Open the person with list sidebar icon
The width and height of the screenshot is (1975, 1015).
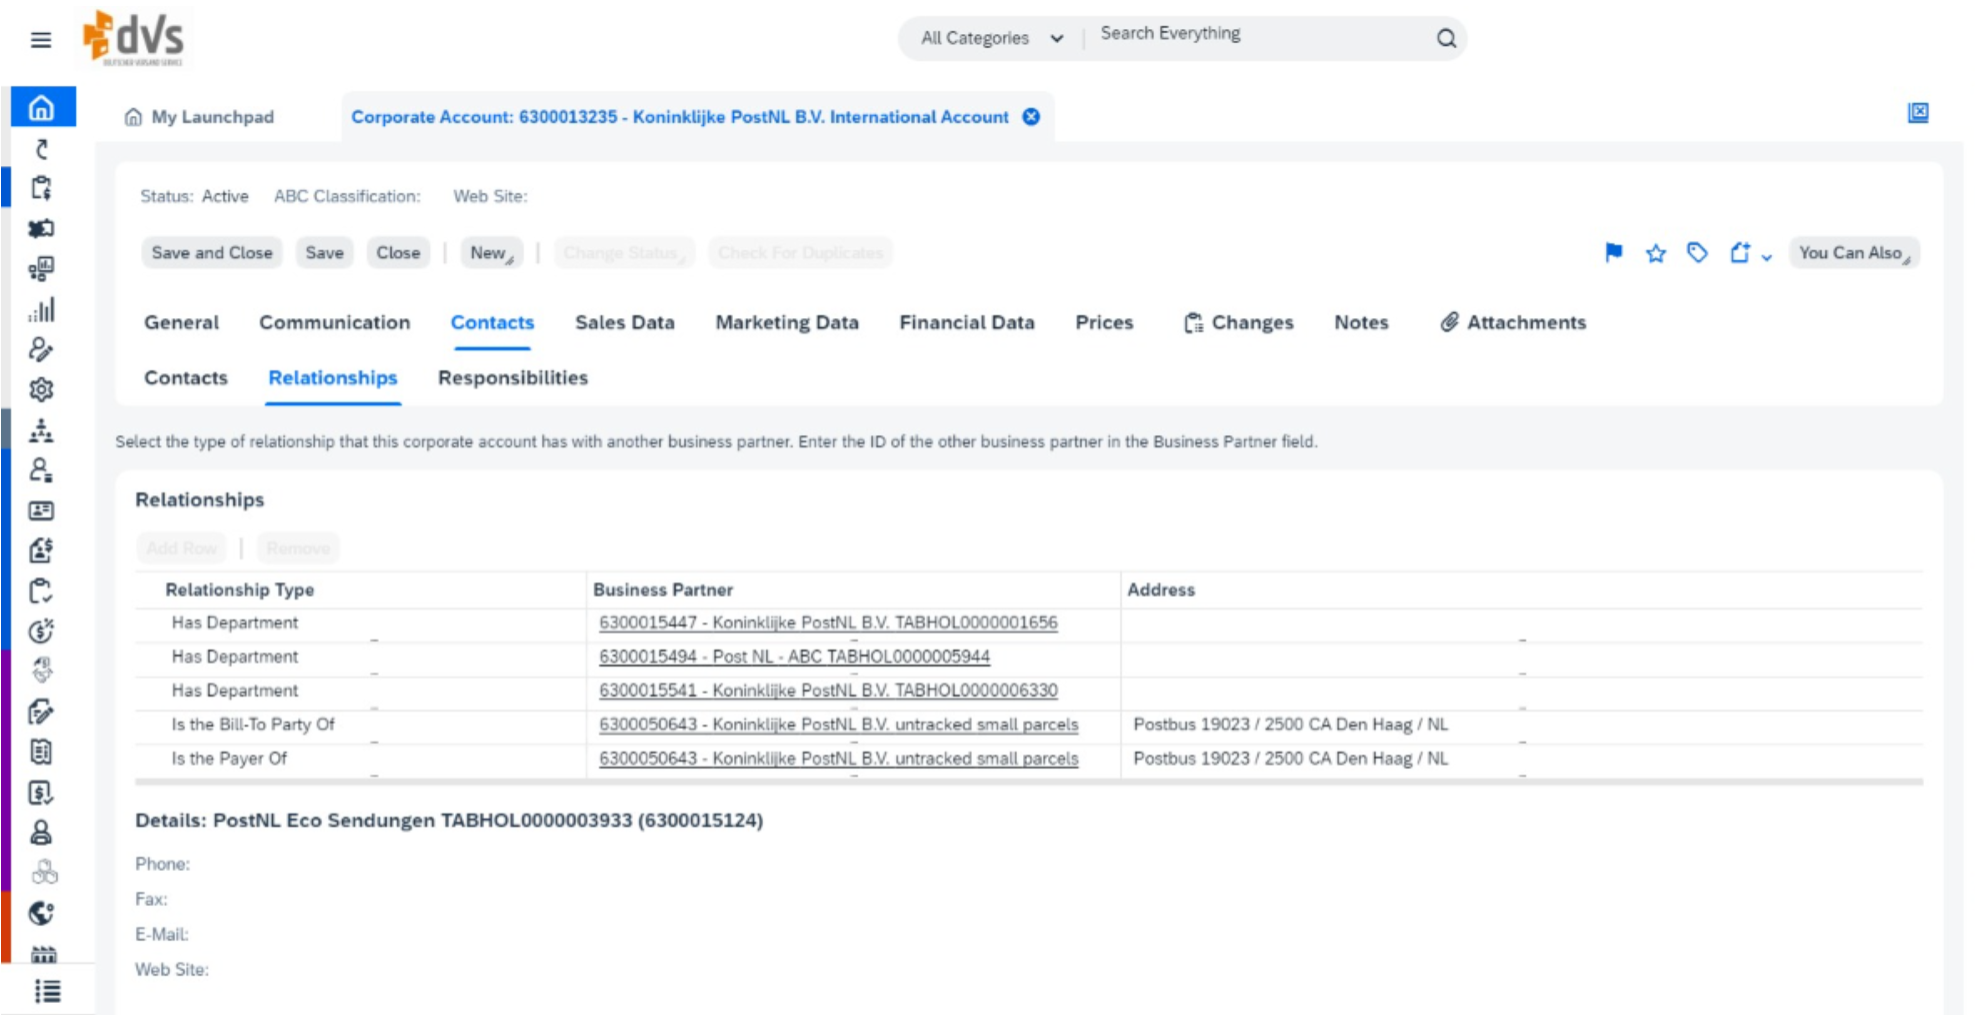pos(42,470)
